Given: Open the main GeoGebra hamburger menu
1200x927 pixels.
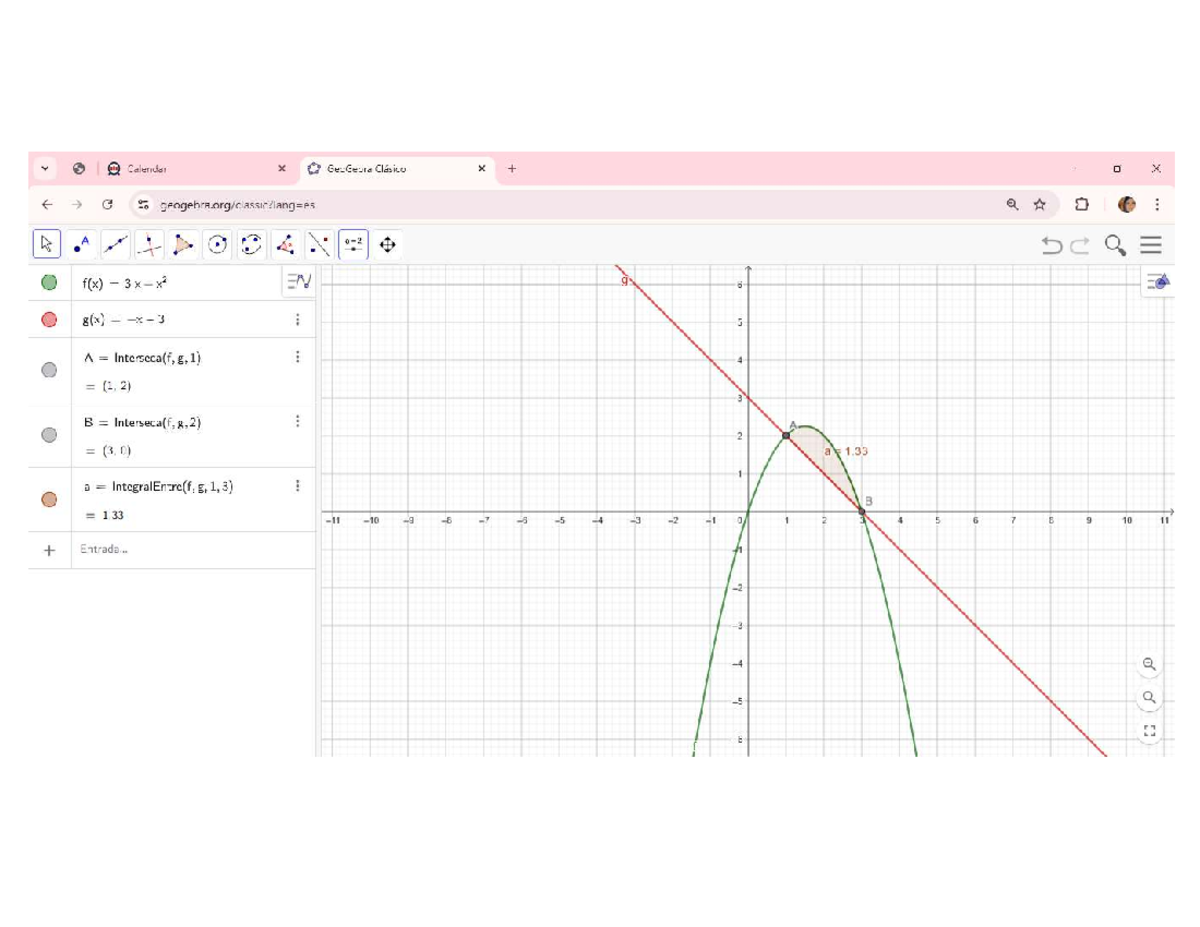Looking at the screenshot, I should pos(1150,244).
